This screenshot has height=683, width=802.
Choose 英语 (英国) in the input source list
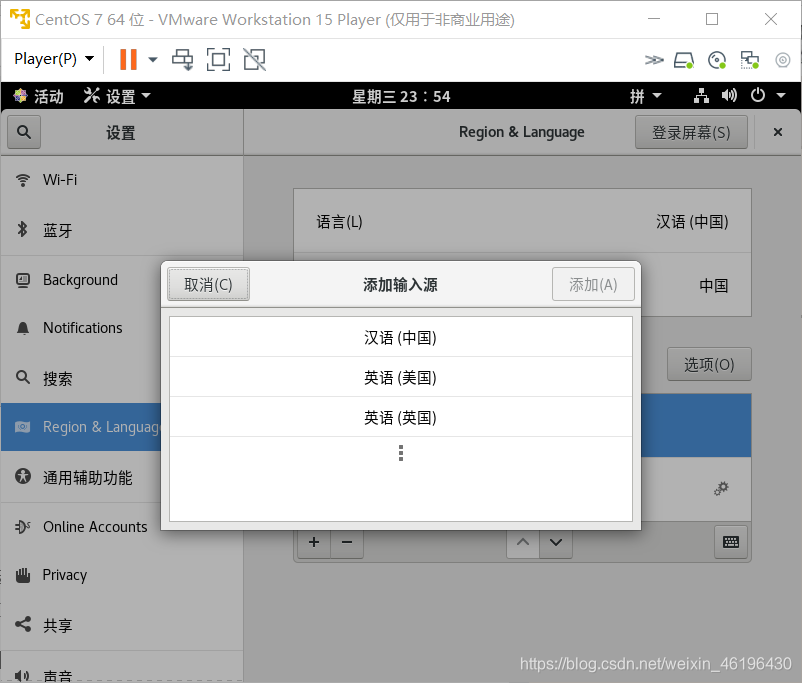400,417
